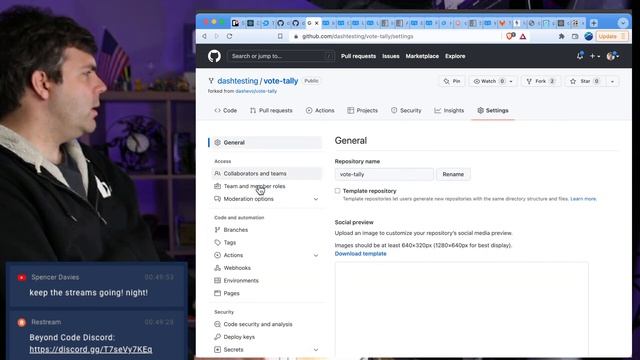This screenshot has width=640, height=360.
Task: Open Issues in top navigation
Action: point(391,56)
